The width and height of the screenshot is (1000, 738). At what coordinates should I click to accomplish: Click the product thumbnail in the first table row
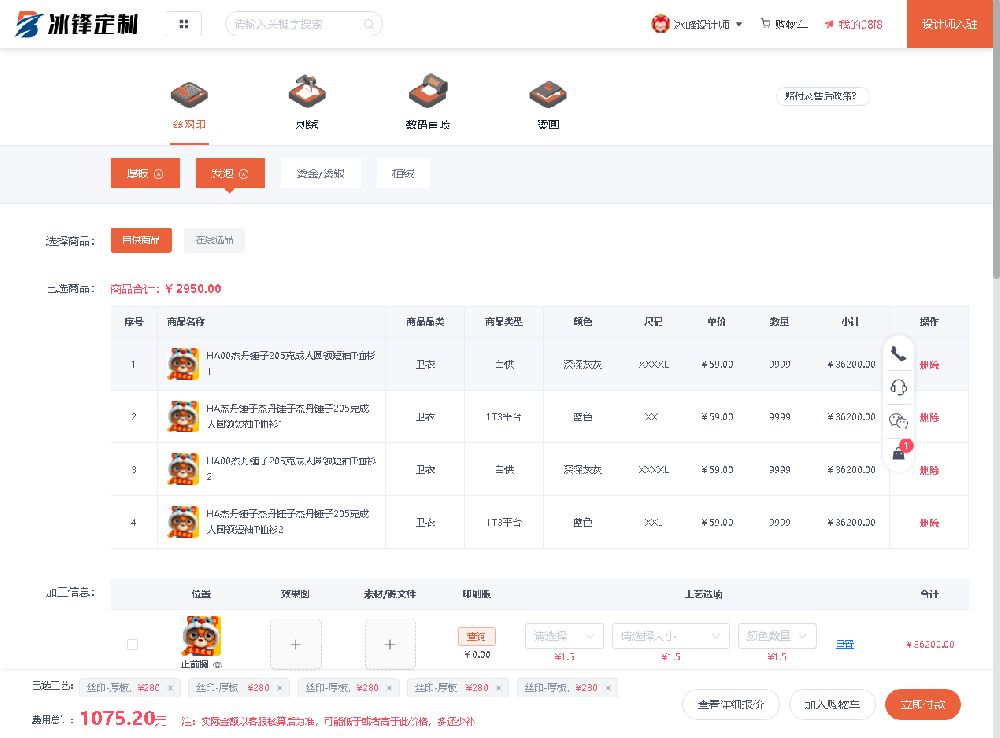183,366
